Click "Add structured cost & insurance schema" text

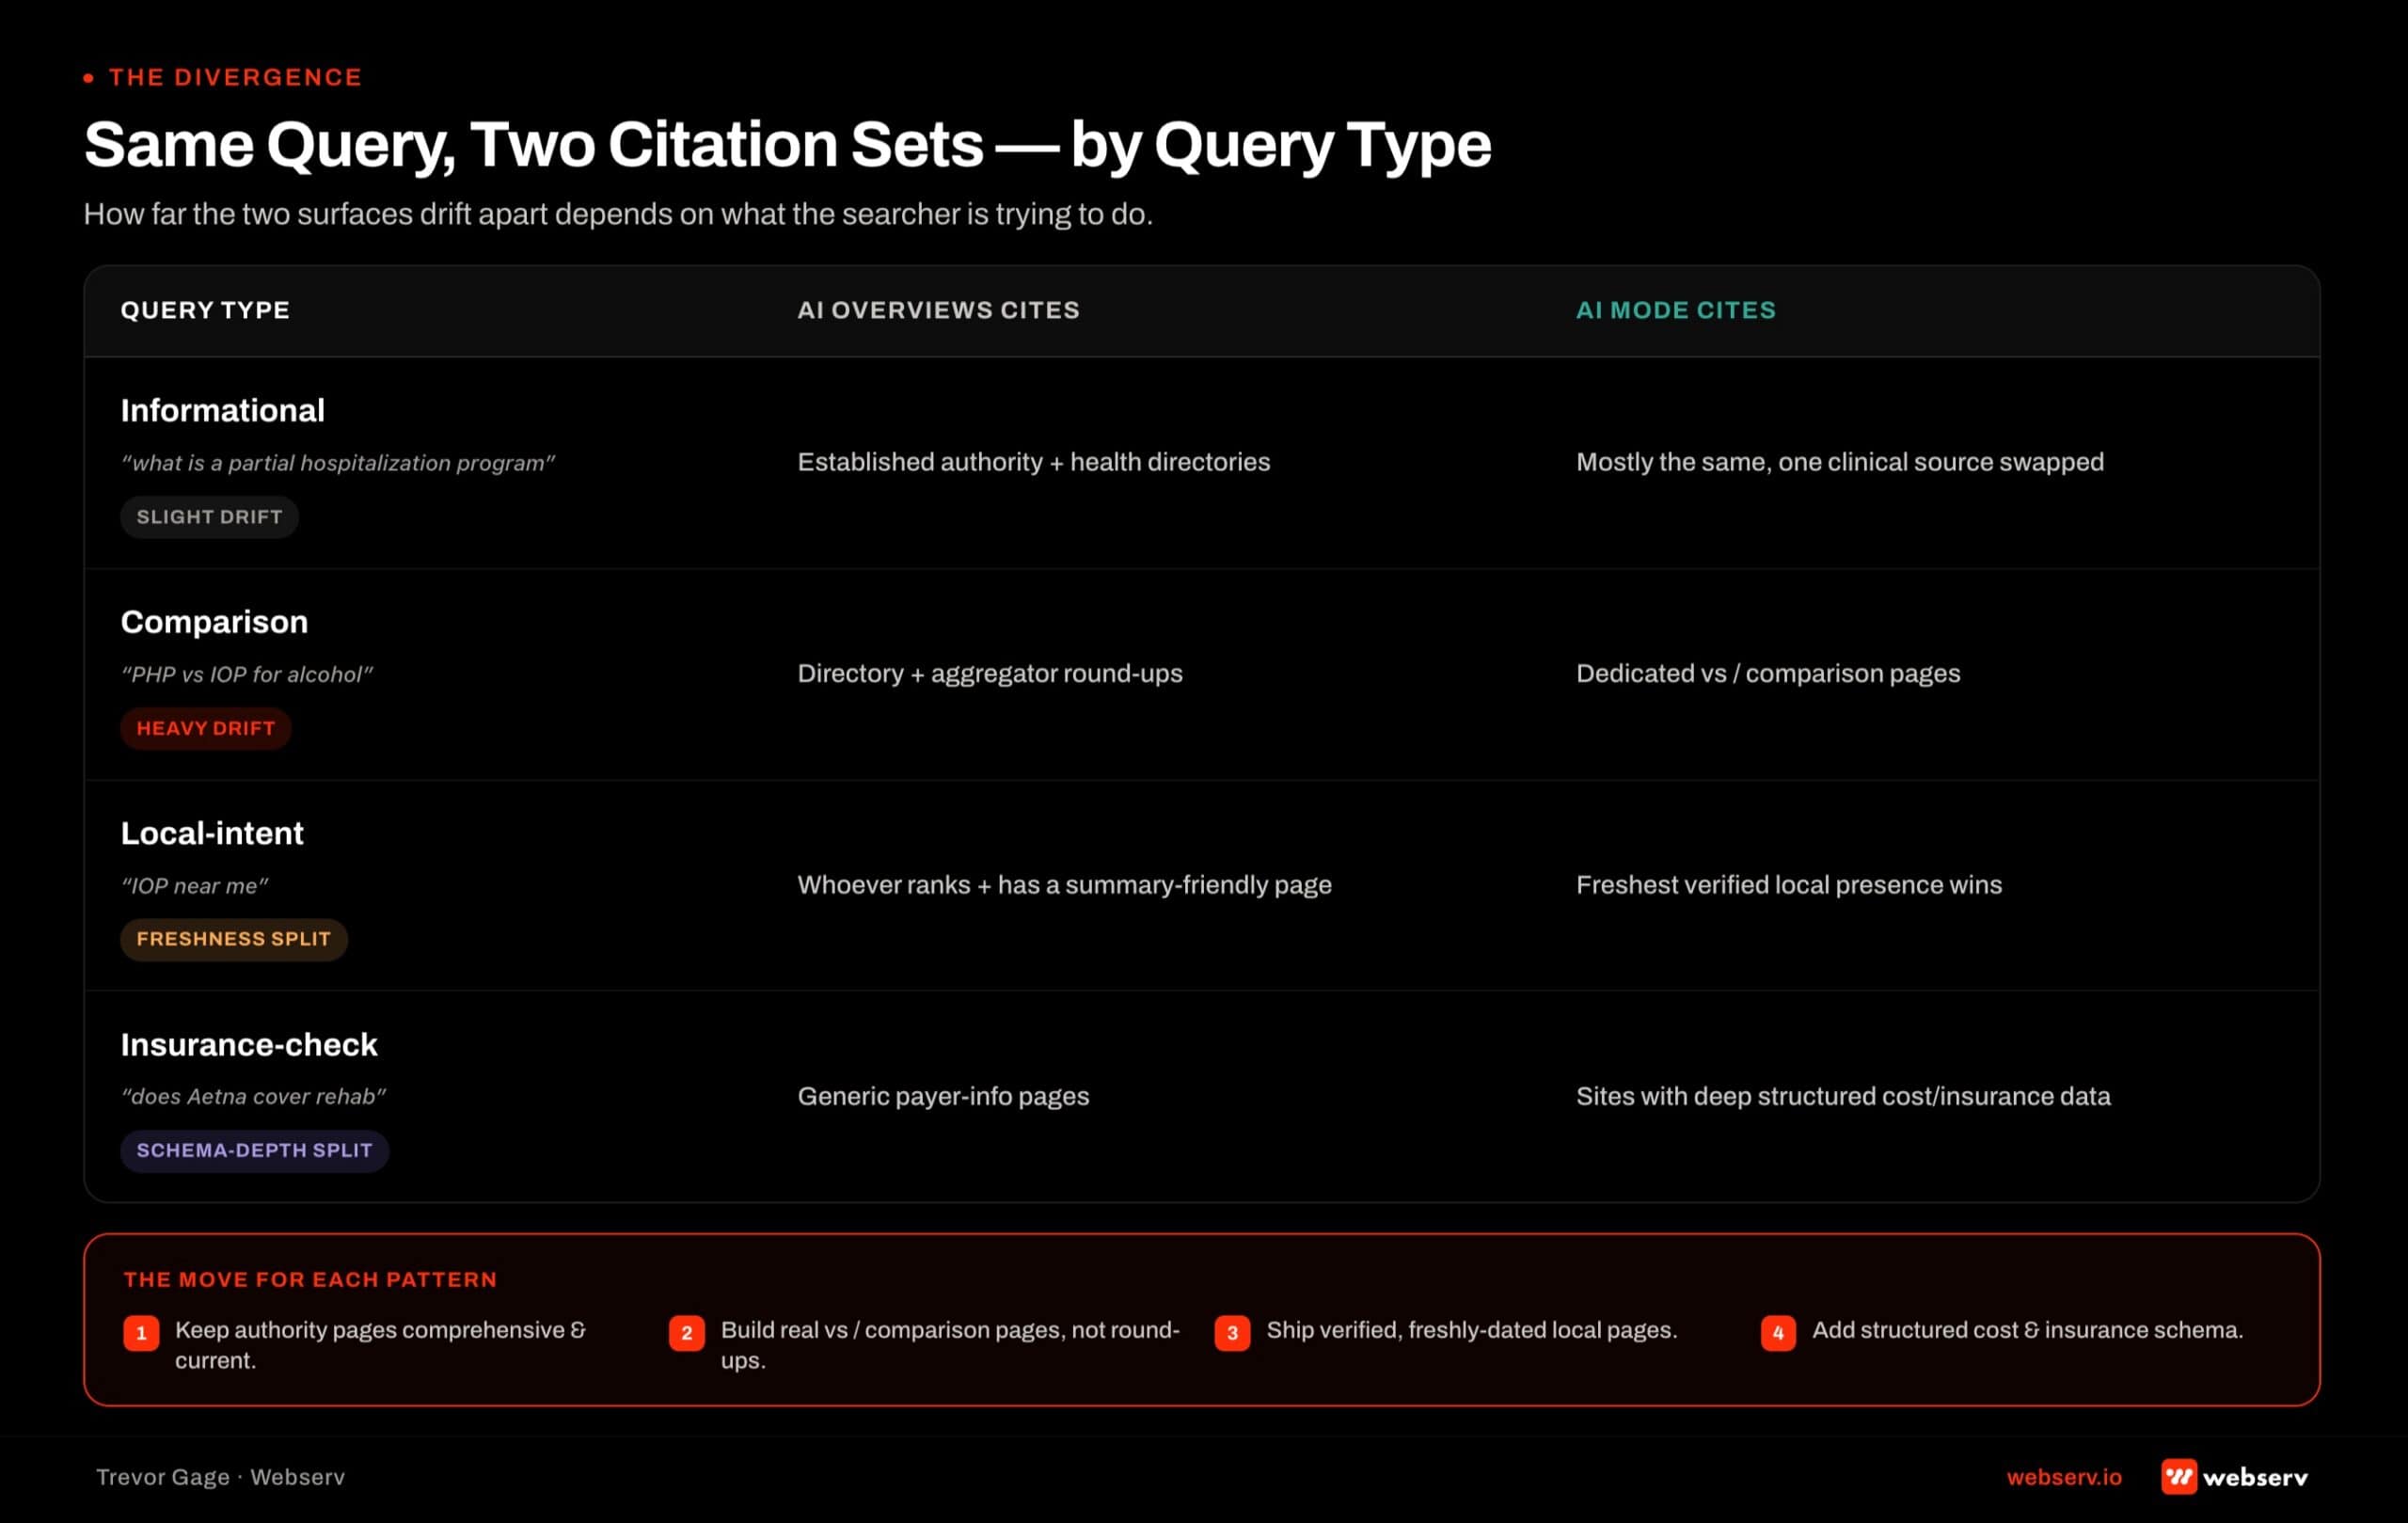pos(2028,1330)
